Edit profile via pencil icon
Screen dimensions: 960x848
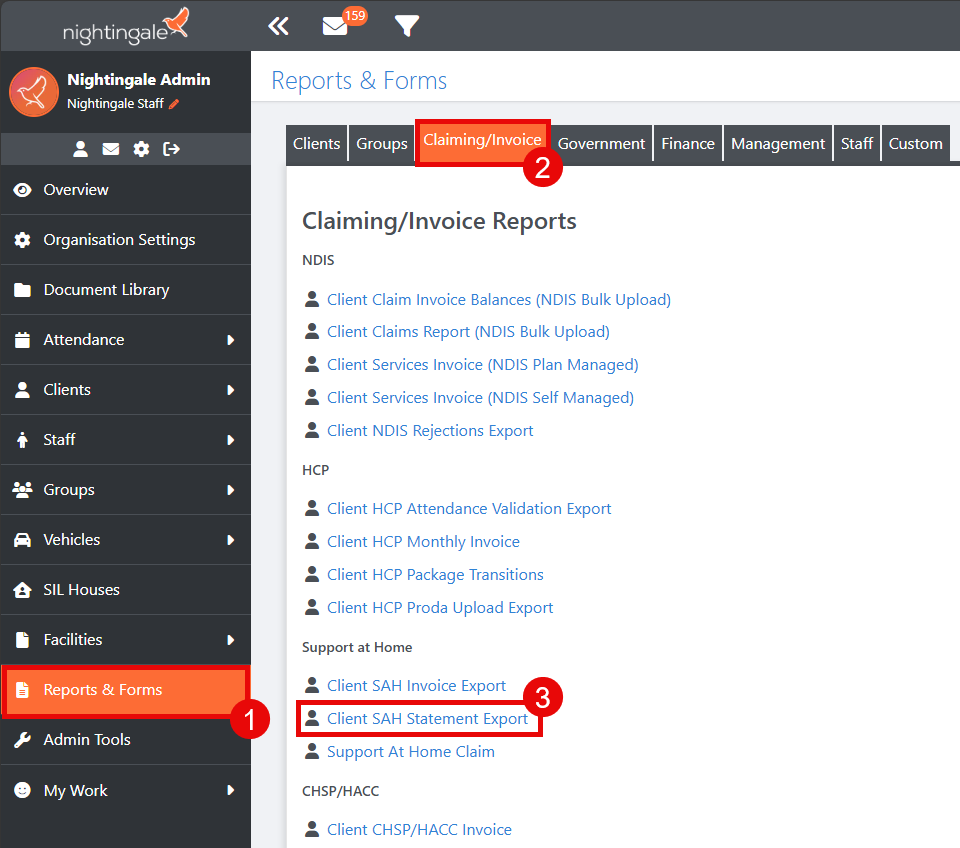(x=174, y=104)
